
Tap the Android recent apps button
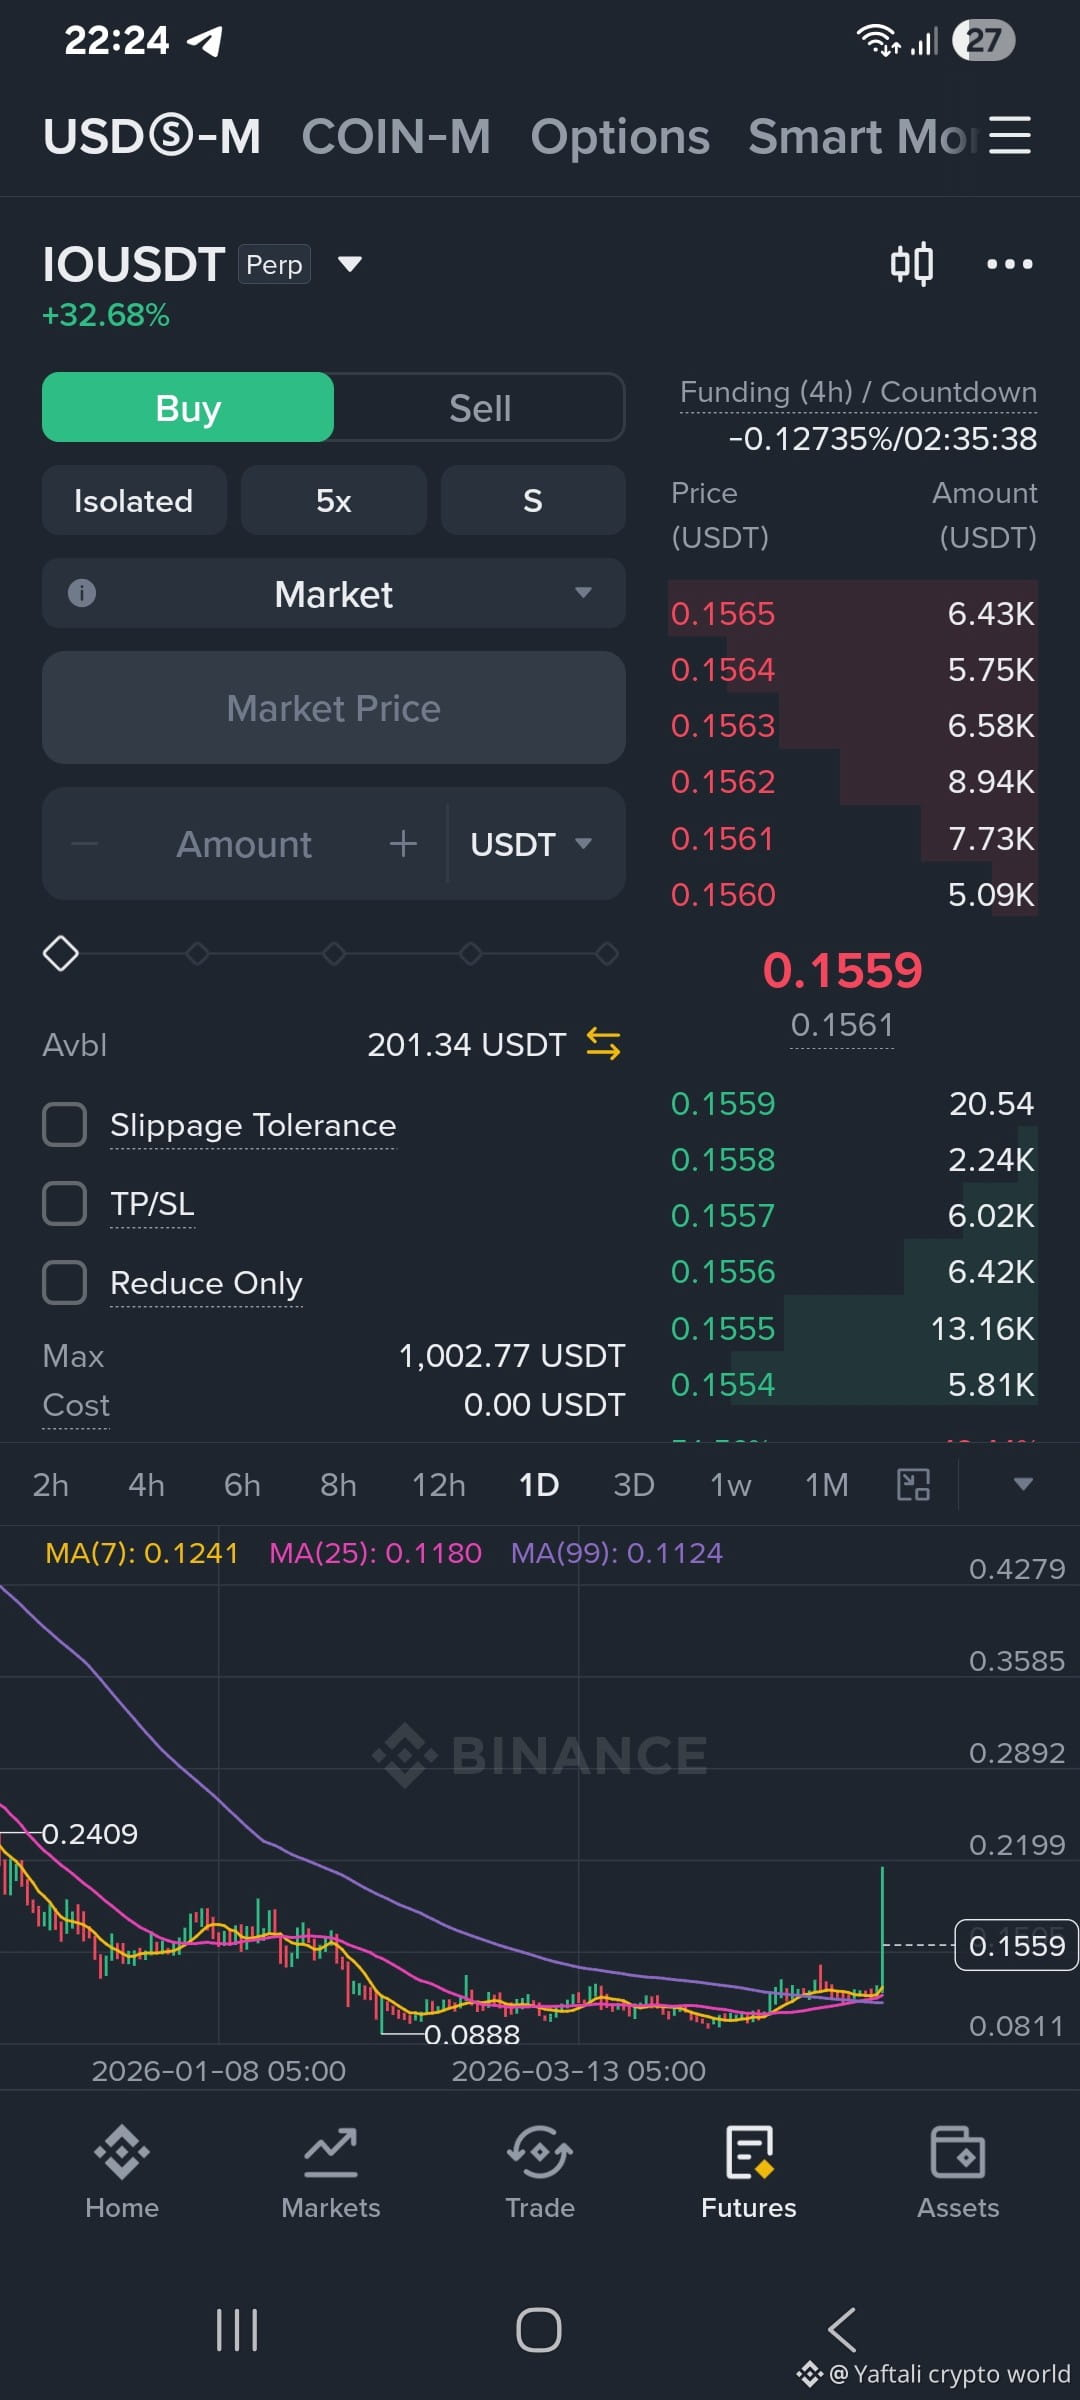tap(237, 2330)
